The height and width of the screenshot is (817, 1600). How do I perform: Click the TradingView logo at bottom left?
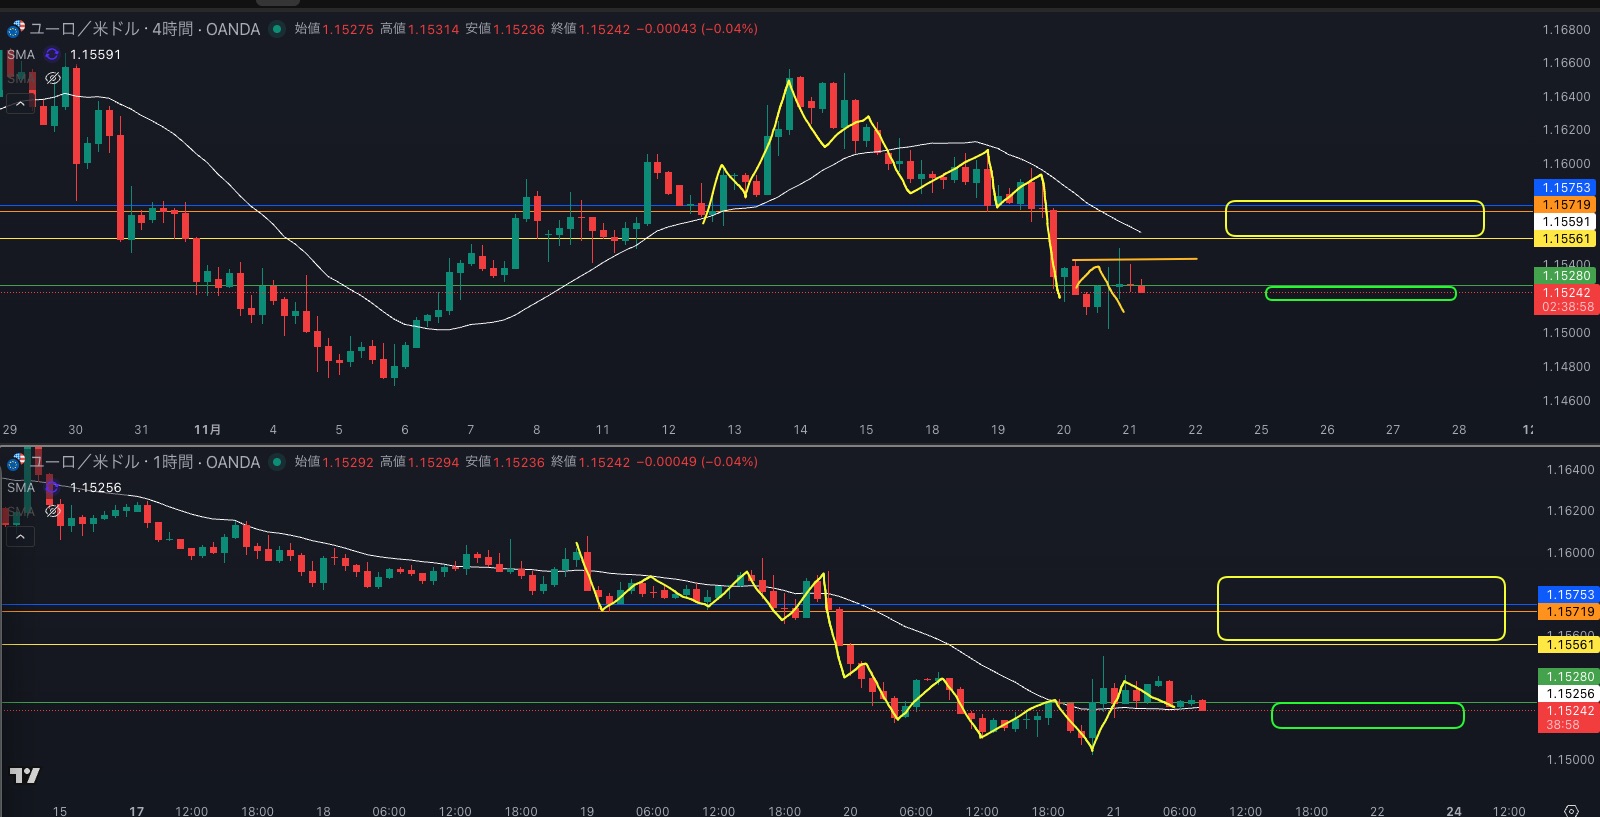(25, 775)
